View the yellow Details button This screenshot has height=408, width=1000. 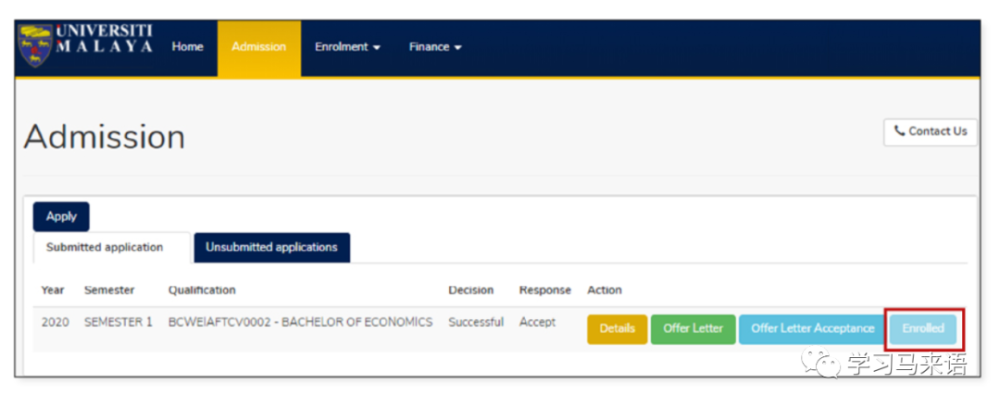(x=616, y=329)
